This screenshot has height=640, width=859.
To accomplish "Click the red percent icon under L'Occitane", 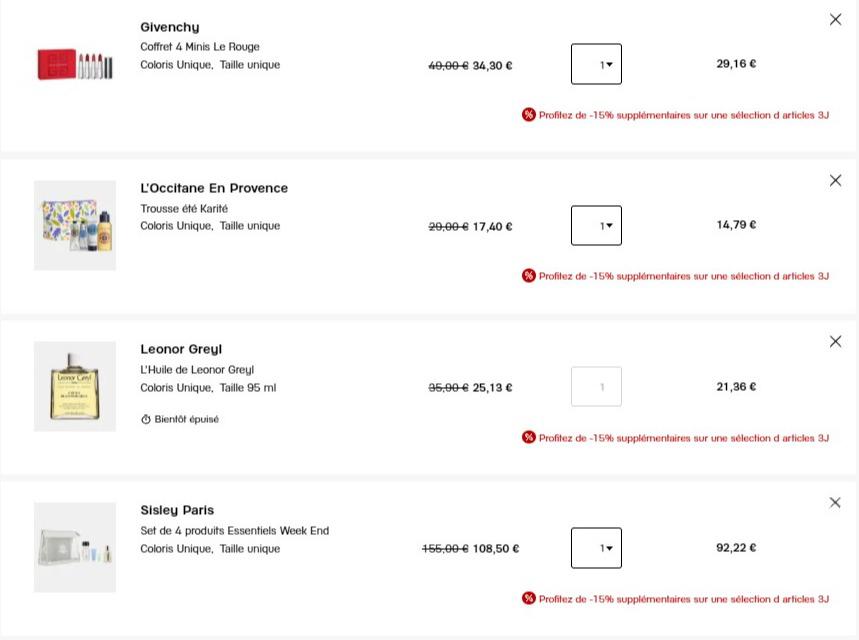I will point(529,276).
